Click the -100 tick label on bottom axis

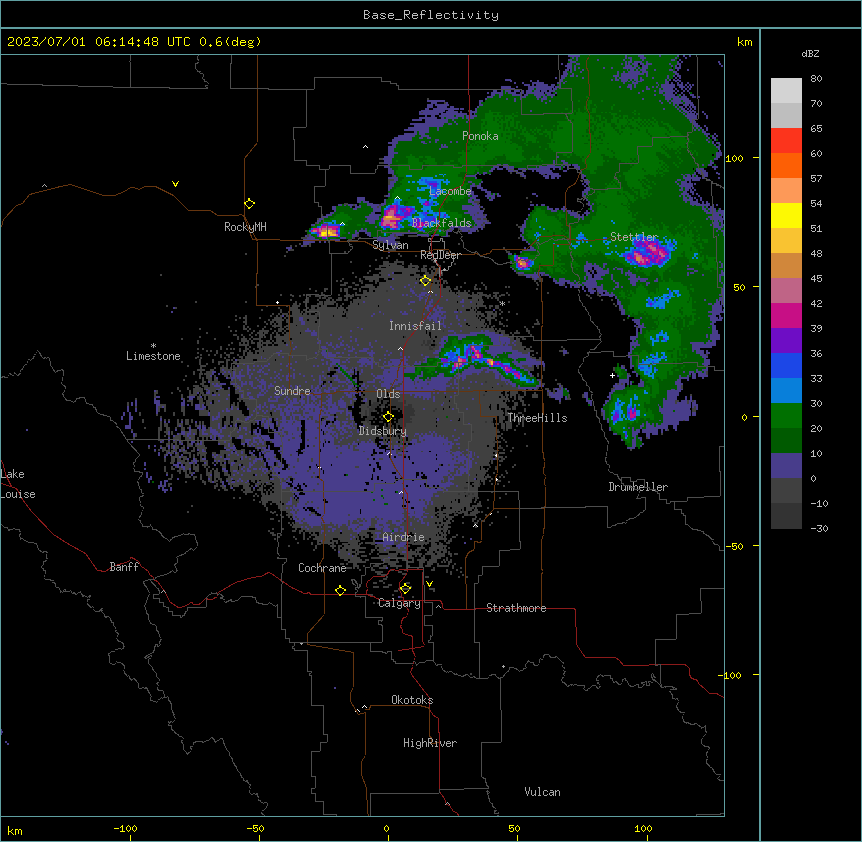pos(125,828)
